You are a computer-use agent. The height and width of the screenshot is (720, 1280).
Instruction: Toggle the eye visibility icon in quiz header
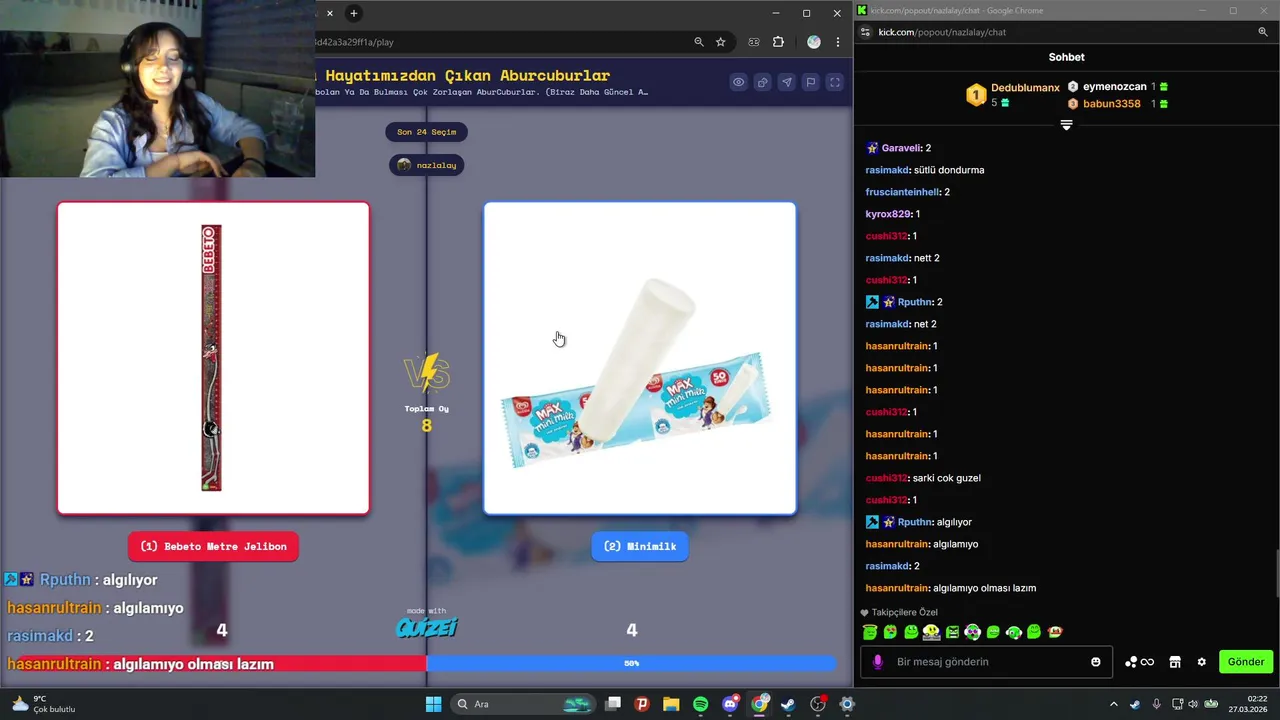click(738, 82)
